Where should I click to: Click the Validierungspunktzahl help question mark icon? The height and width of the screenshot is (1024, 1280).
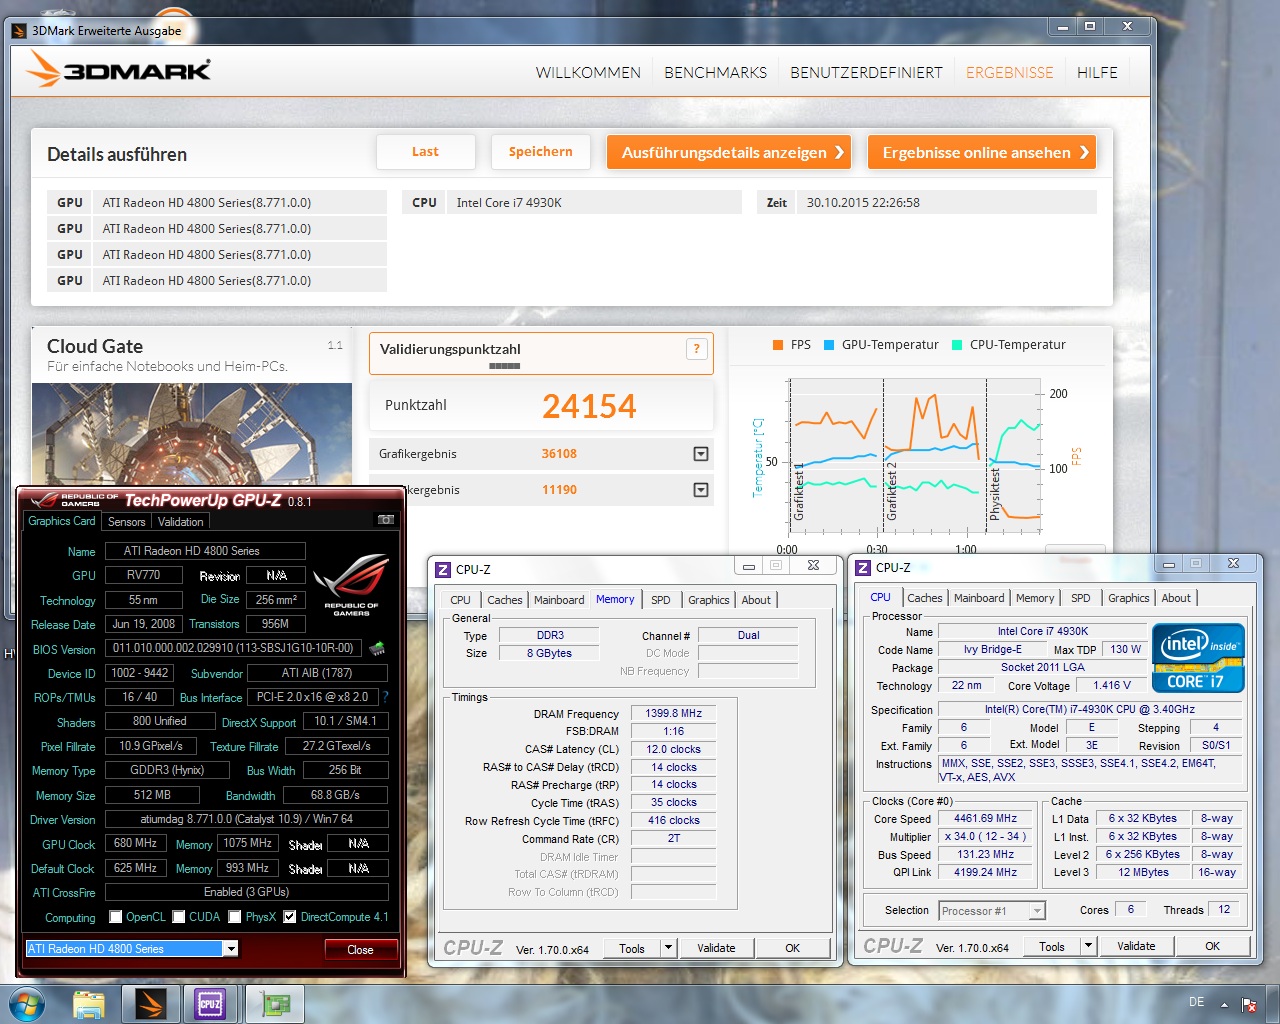pos(697,349)
